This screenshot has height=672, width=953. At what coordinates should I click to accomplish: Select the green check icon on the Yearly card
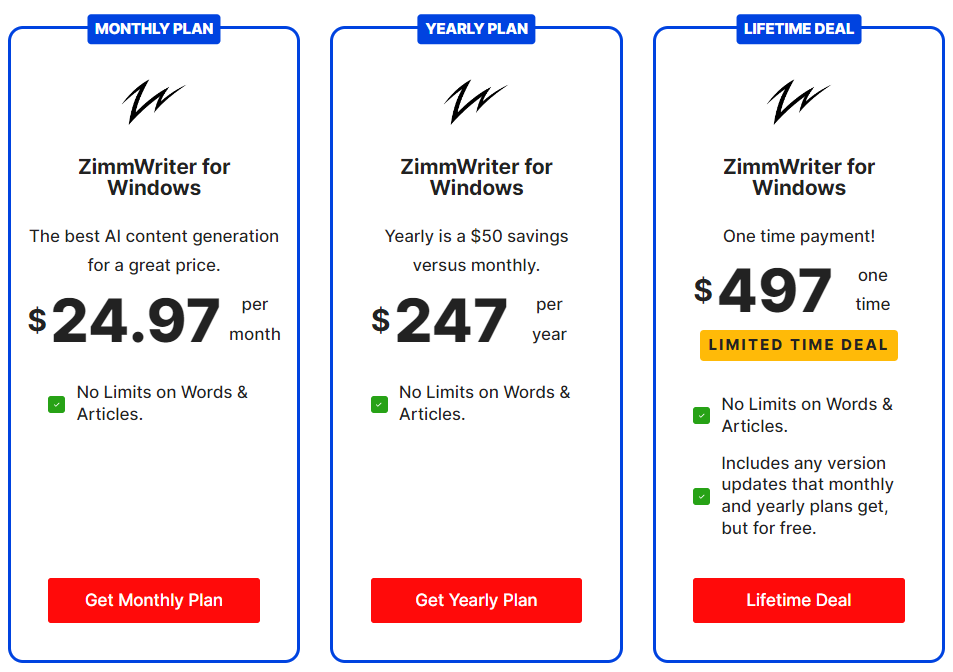click(378, 403)
